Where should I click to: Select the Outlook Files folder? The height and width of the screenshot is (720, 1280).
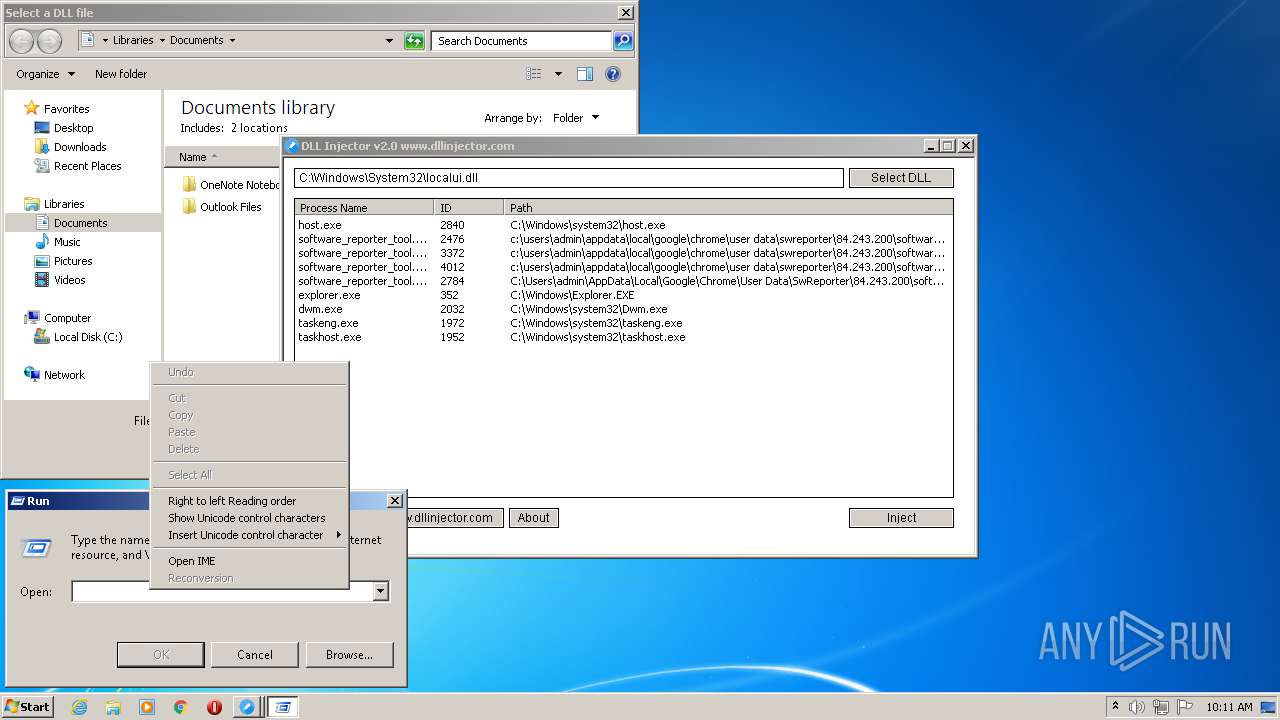coord(222,207)
